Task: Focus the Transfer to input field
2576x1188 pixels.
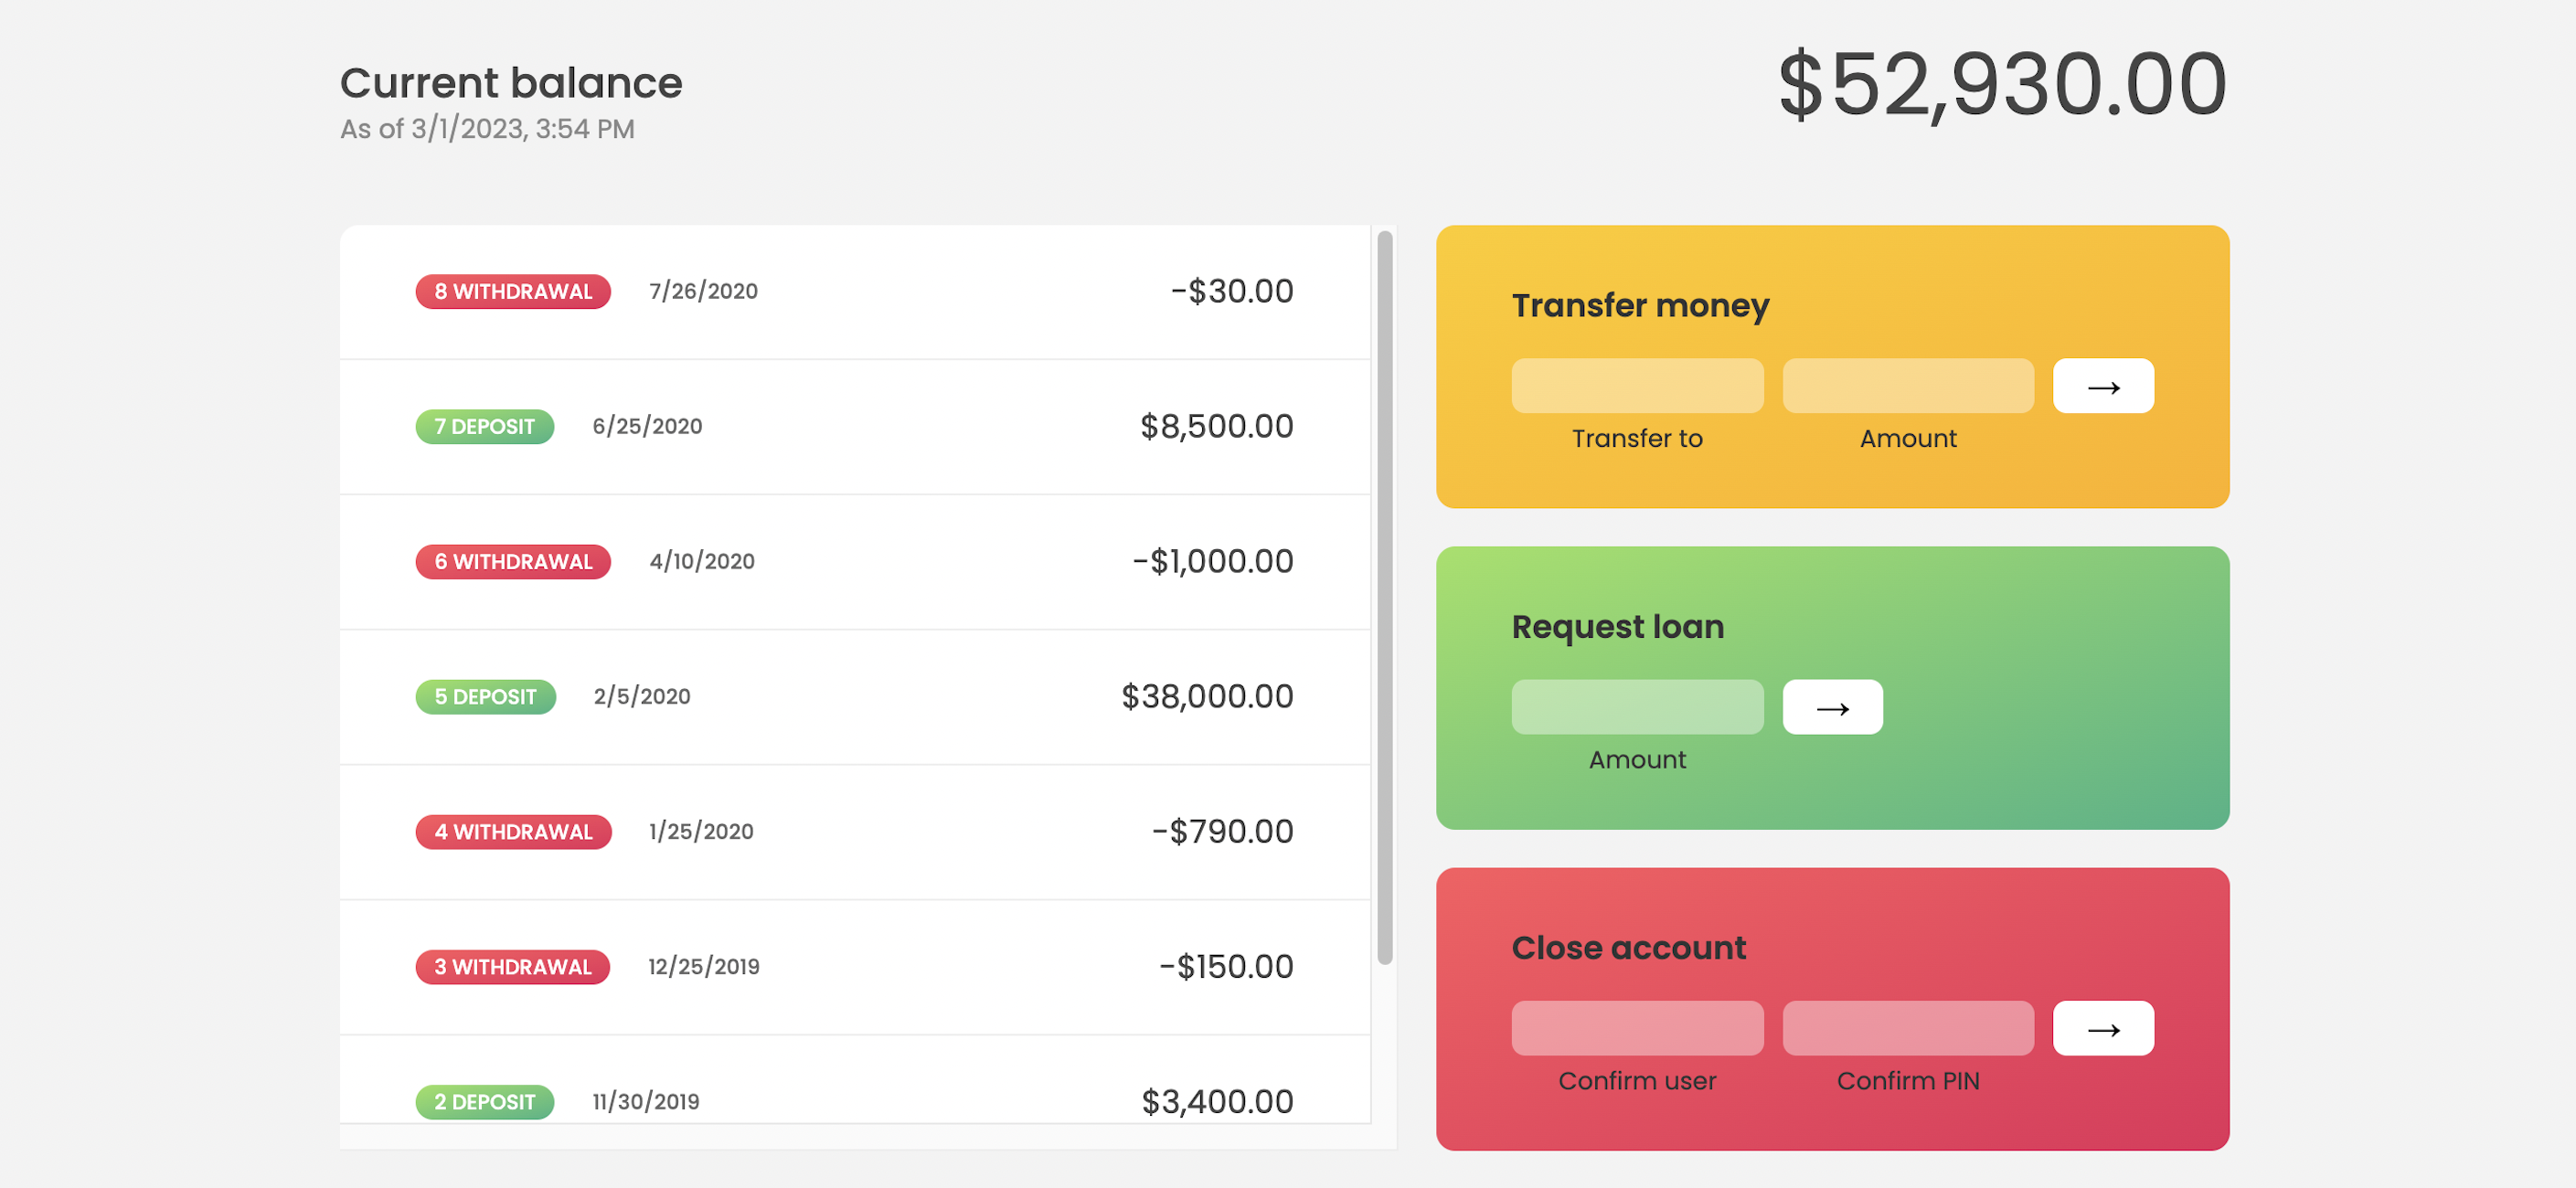Action: tap(1636, 386)
